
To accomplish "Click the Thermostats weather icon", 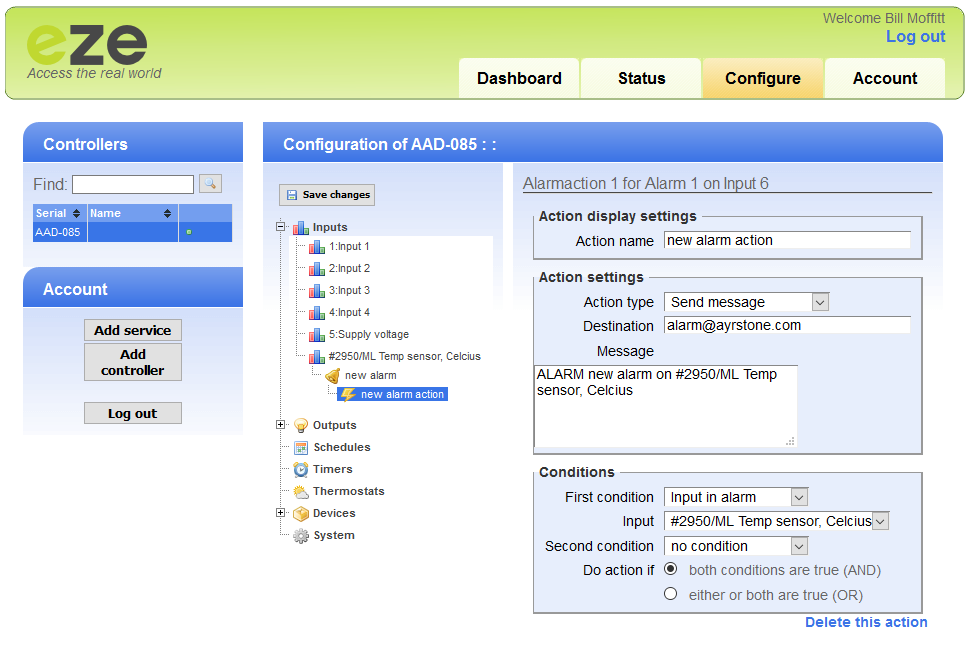I will 301,491.
